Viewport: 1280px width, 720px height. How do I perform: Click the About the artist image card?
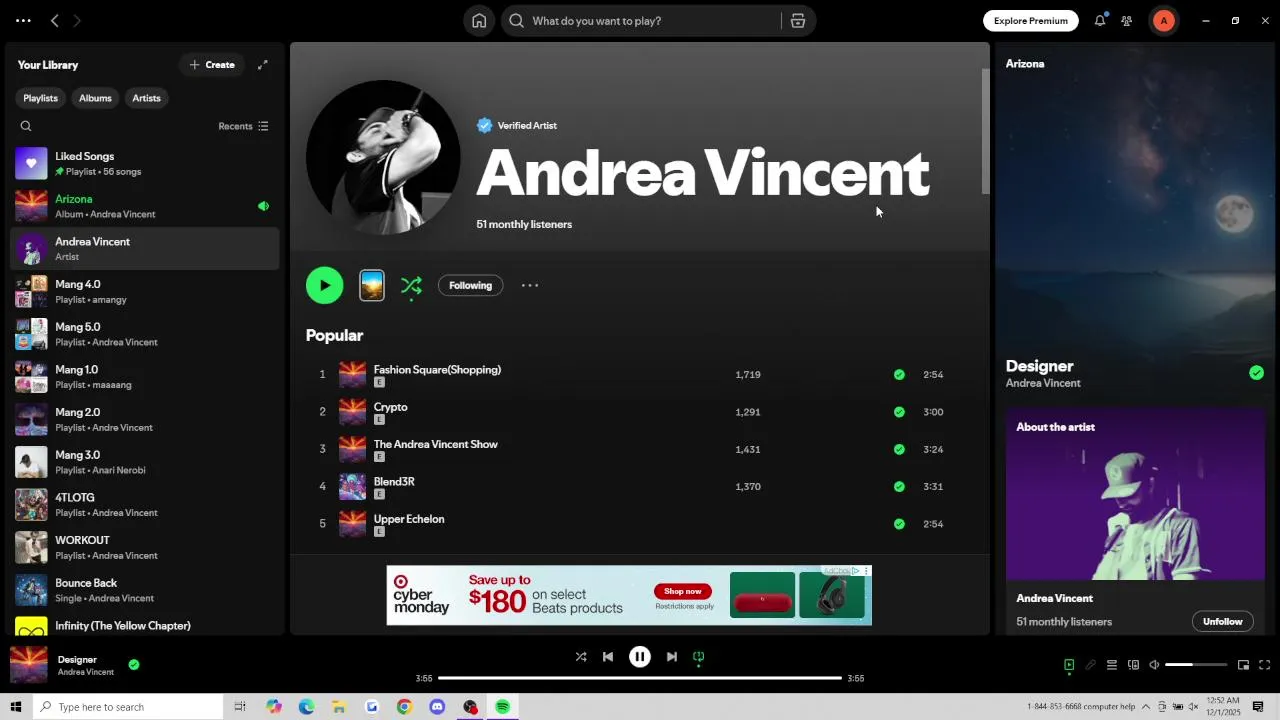[1135, 494]
